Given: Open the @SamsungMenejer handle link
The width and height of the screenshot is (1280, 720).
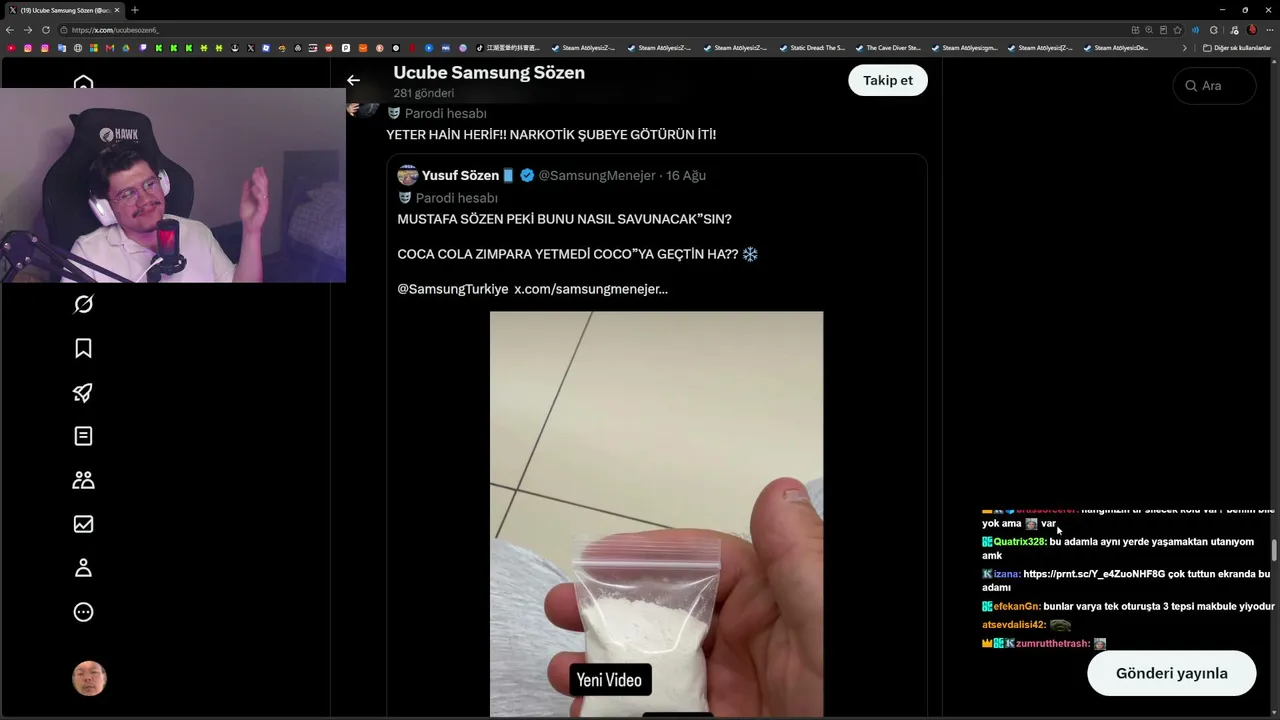Looking at the screenshot, I should coord(597,176).
